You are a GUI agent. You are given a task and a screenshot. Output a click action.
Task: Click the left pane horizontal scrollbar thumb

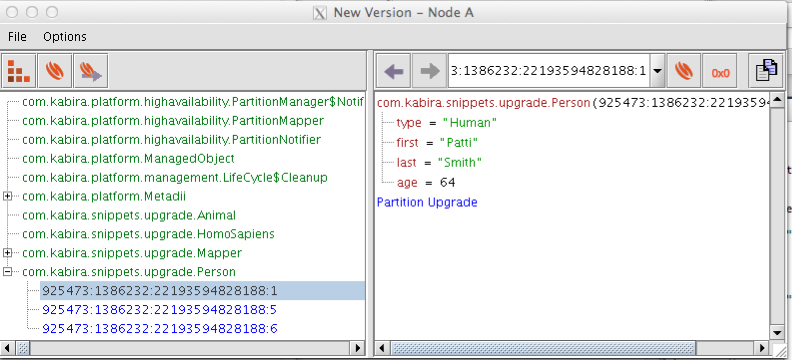tap(23, 347)
